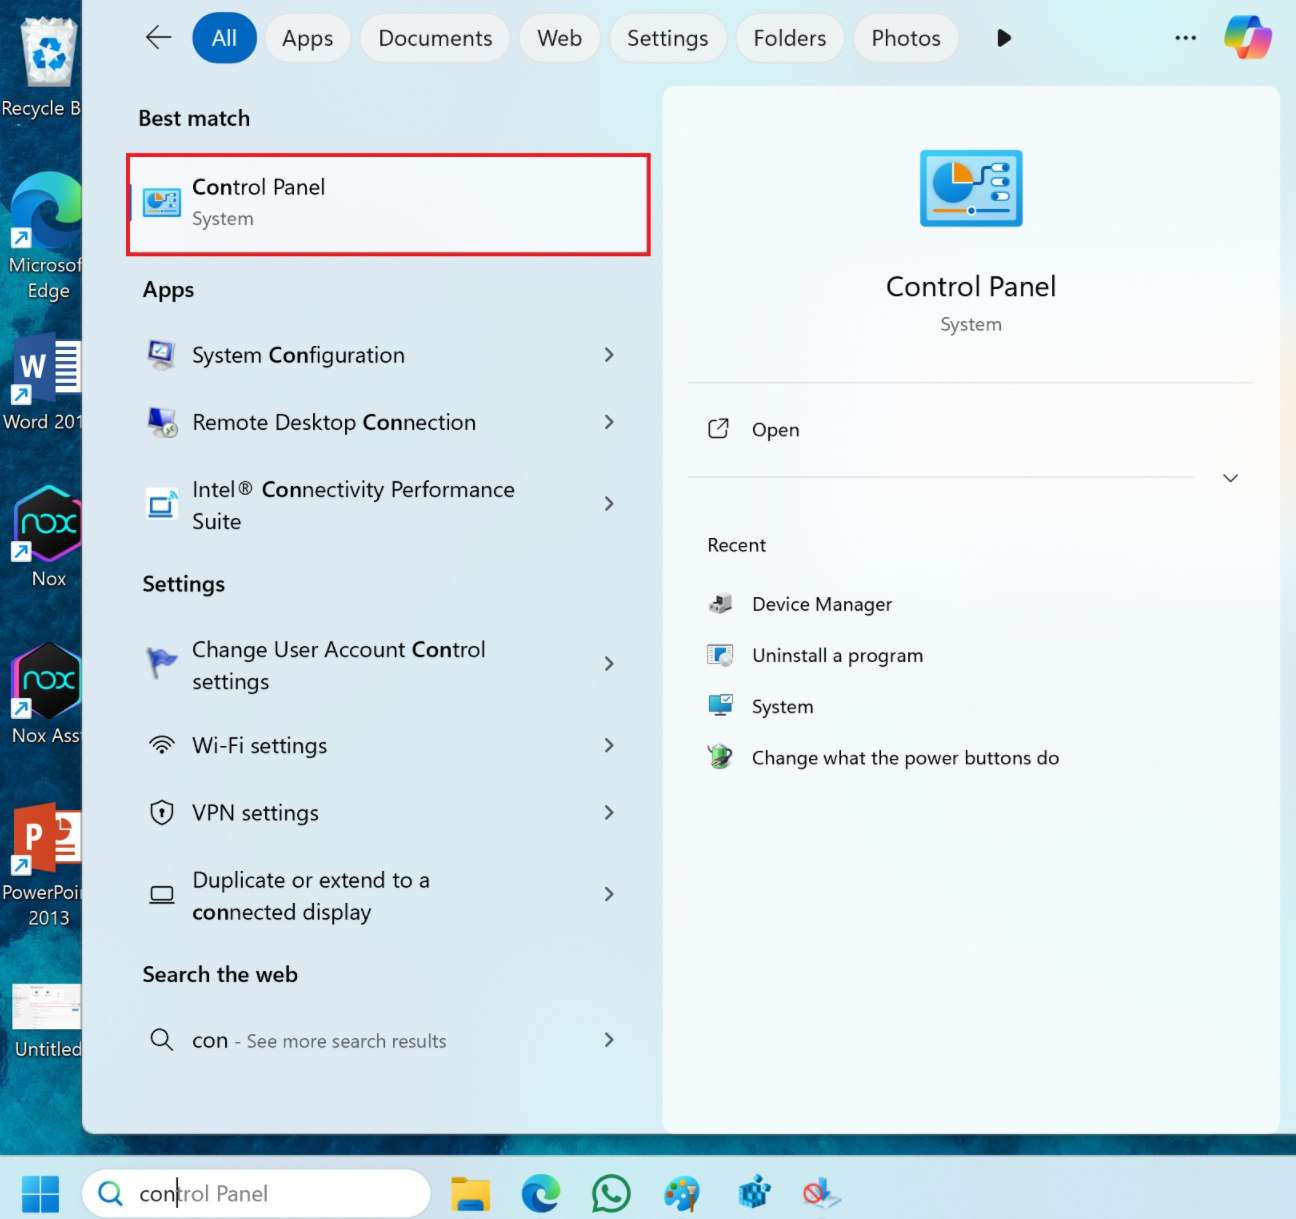Expand VPN settings result chevron
This screenshot has height=1219, width=1296.
(609, 813)
